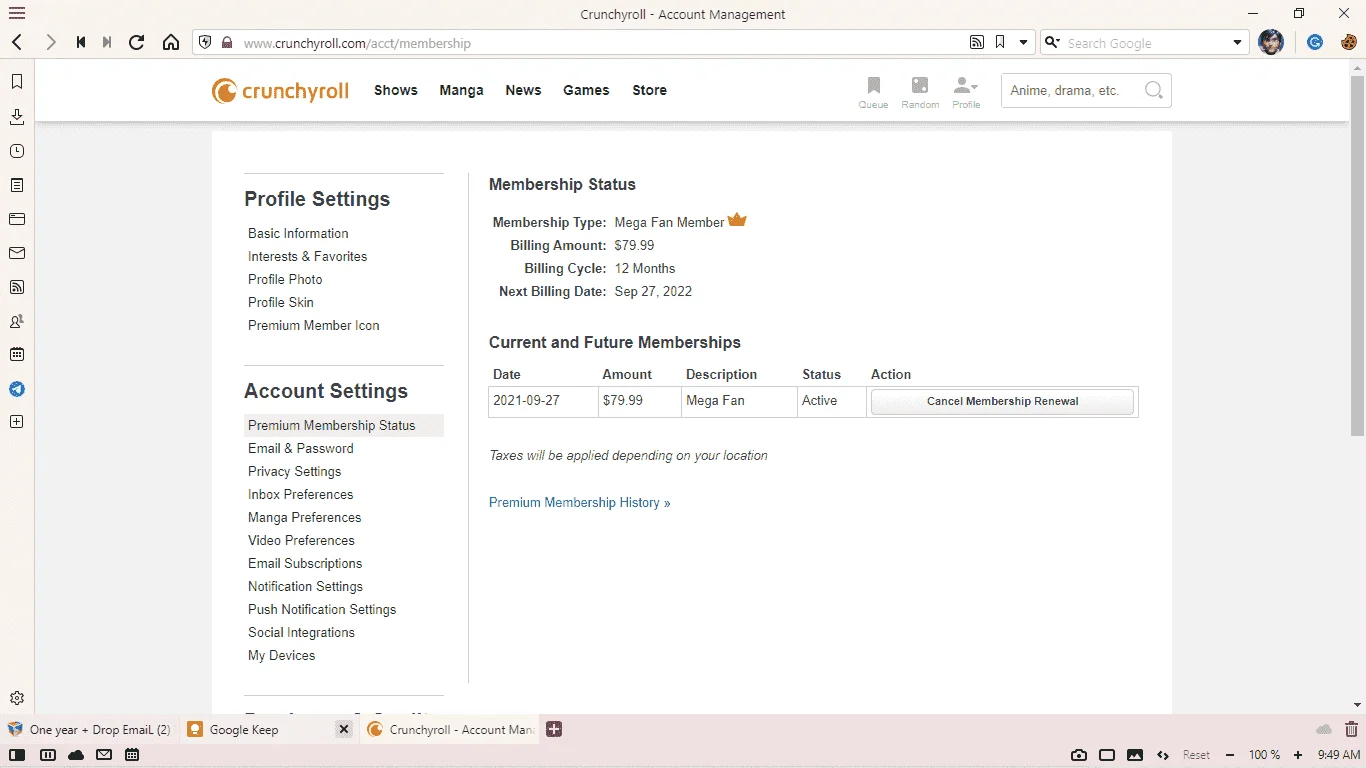Screen dimensions: 1366x768
Task: Toggle the image loading icon in the status bar
Action: [x=1135, y=755]
